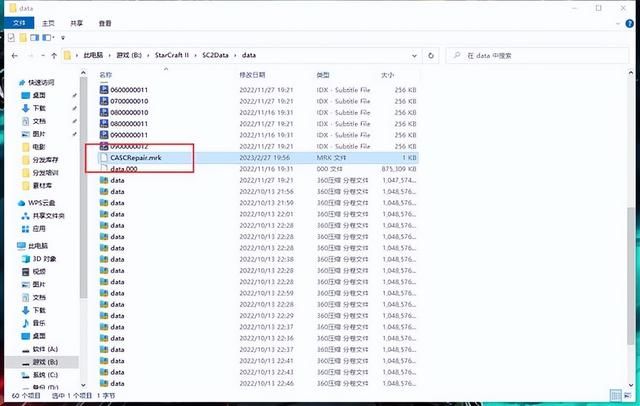Select data file modified 2022/10/13 21:56

pyautogui.click(x=258, y=192)
